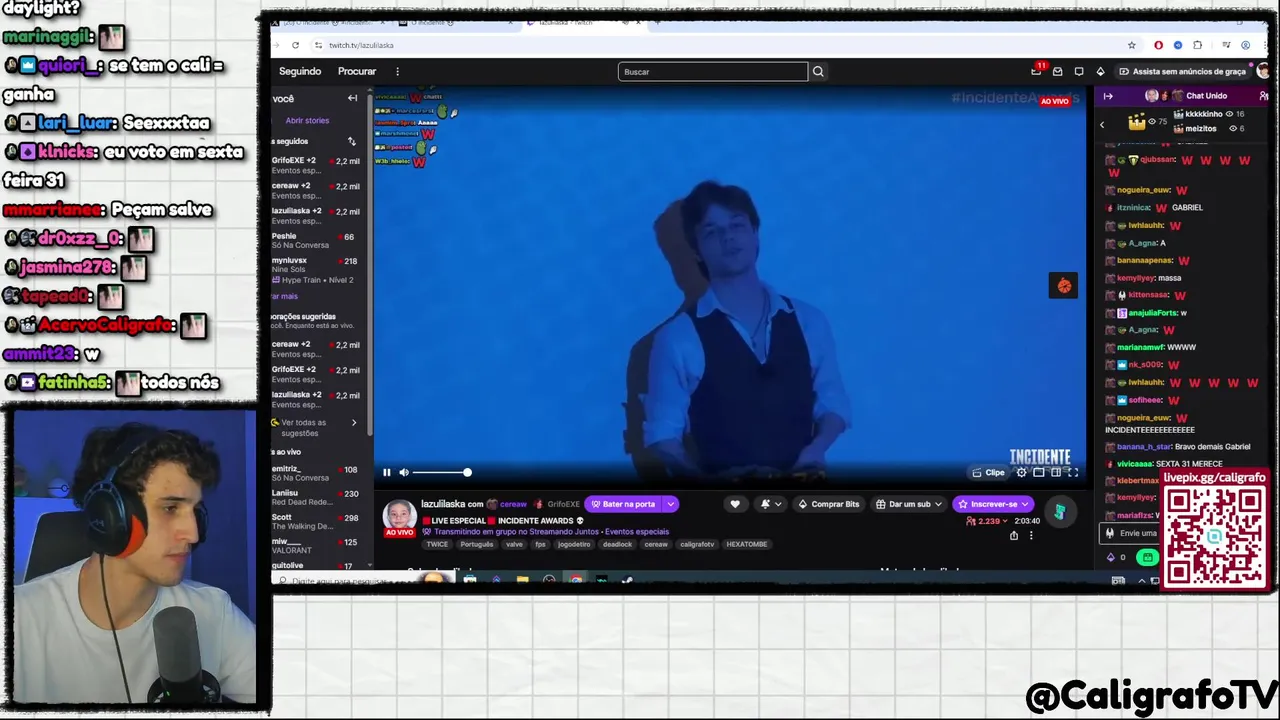Toggle theatre mode in the player

(x=1038, y=472)
